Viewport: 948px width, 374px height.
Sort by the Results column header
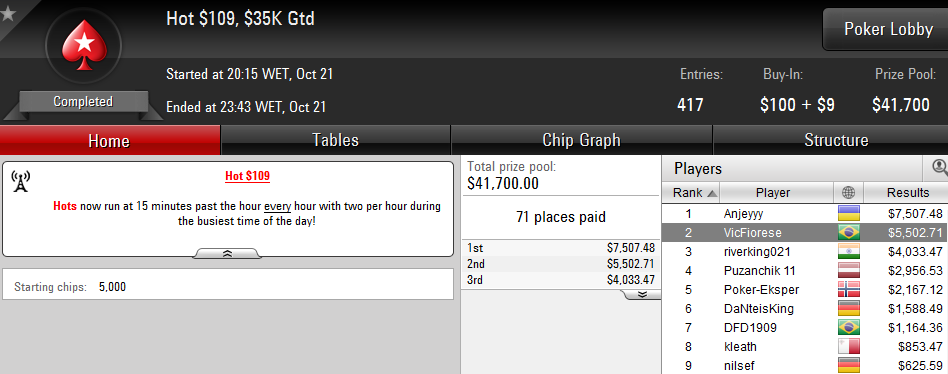907,193
